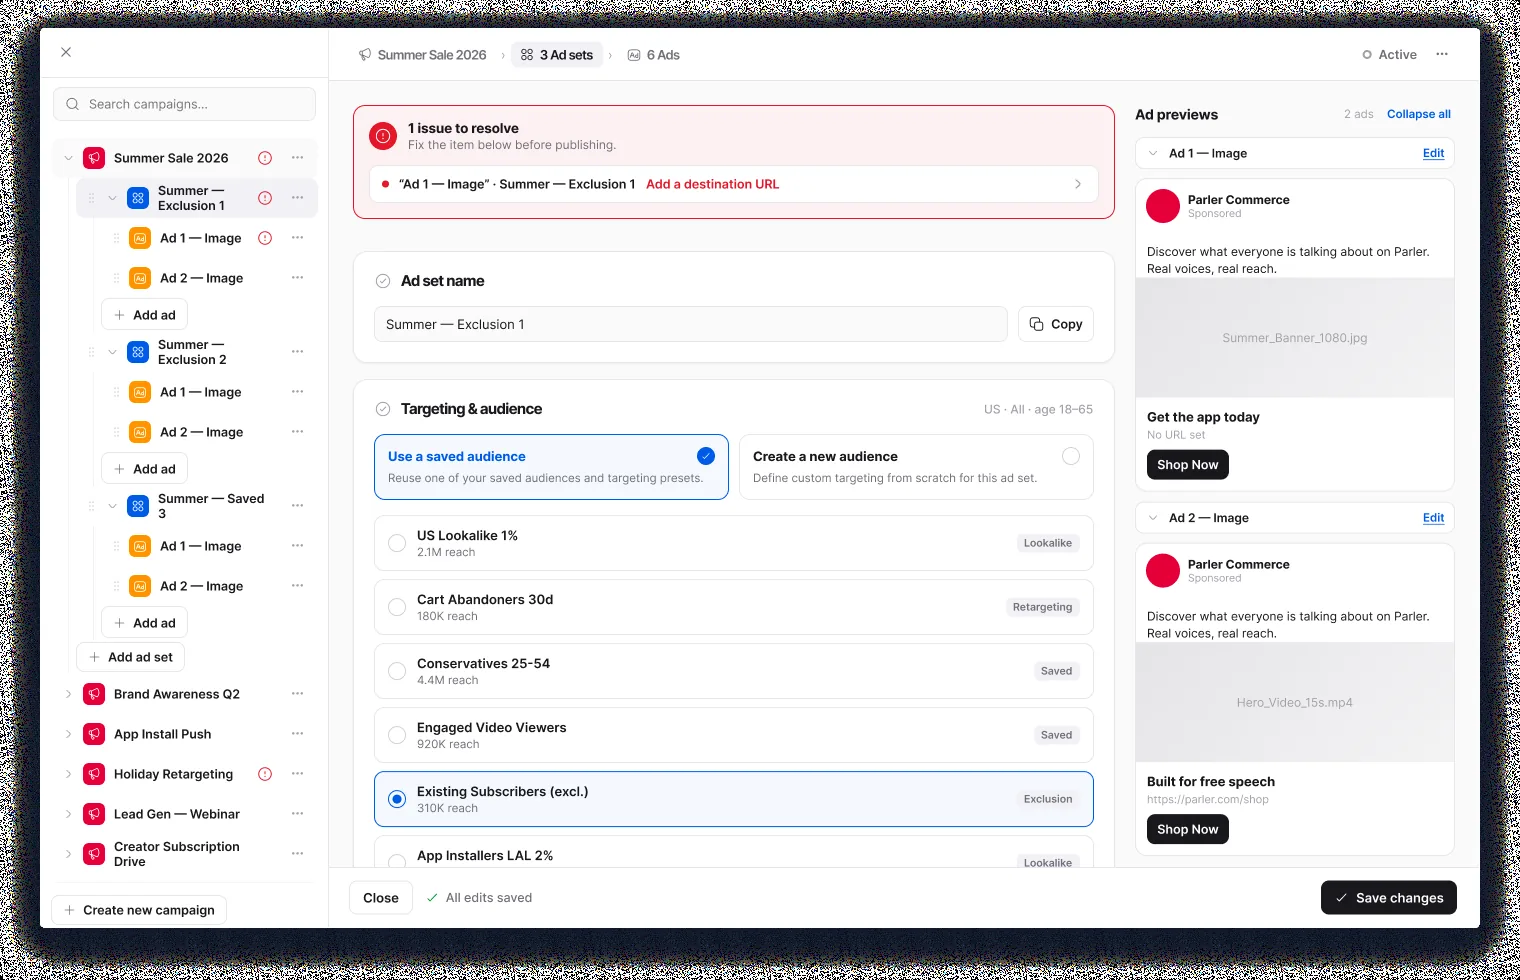The width and height of the screenshot is (1520, 980).
Task: Click Add ad set button
Action: click(131, 657)
